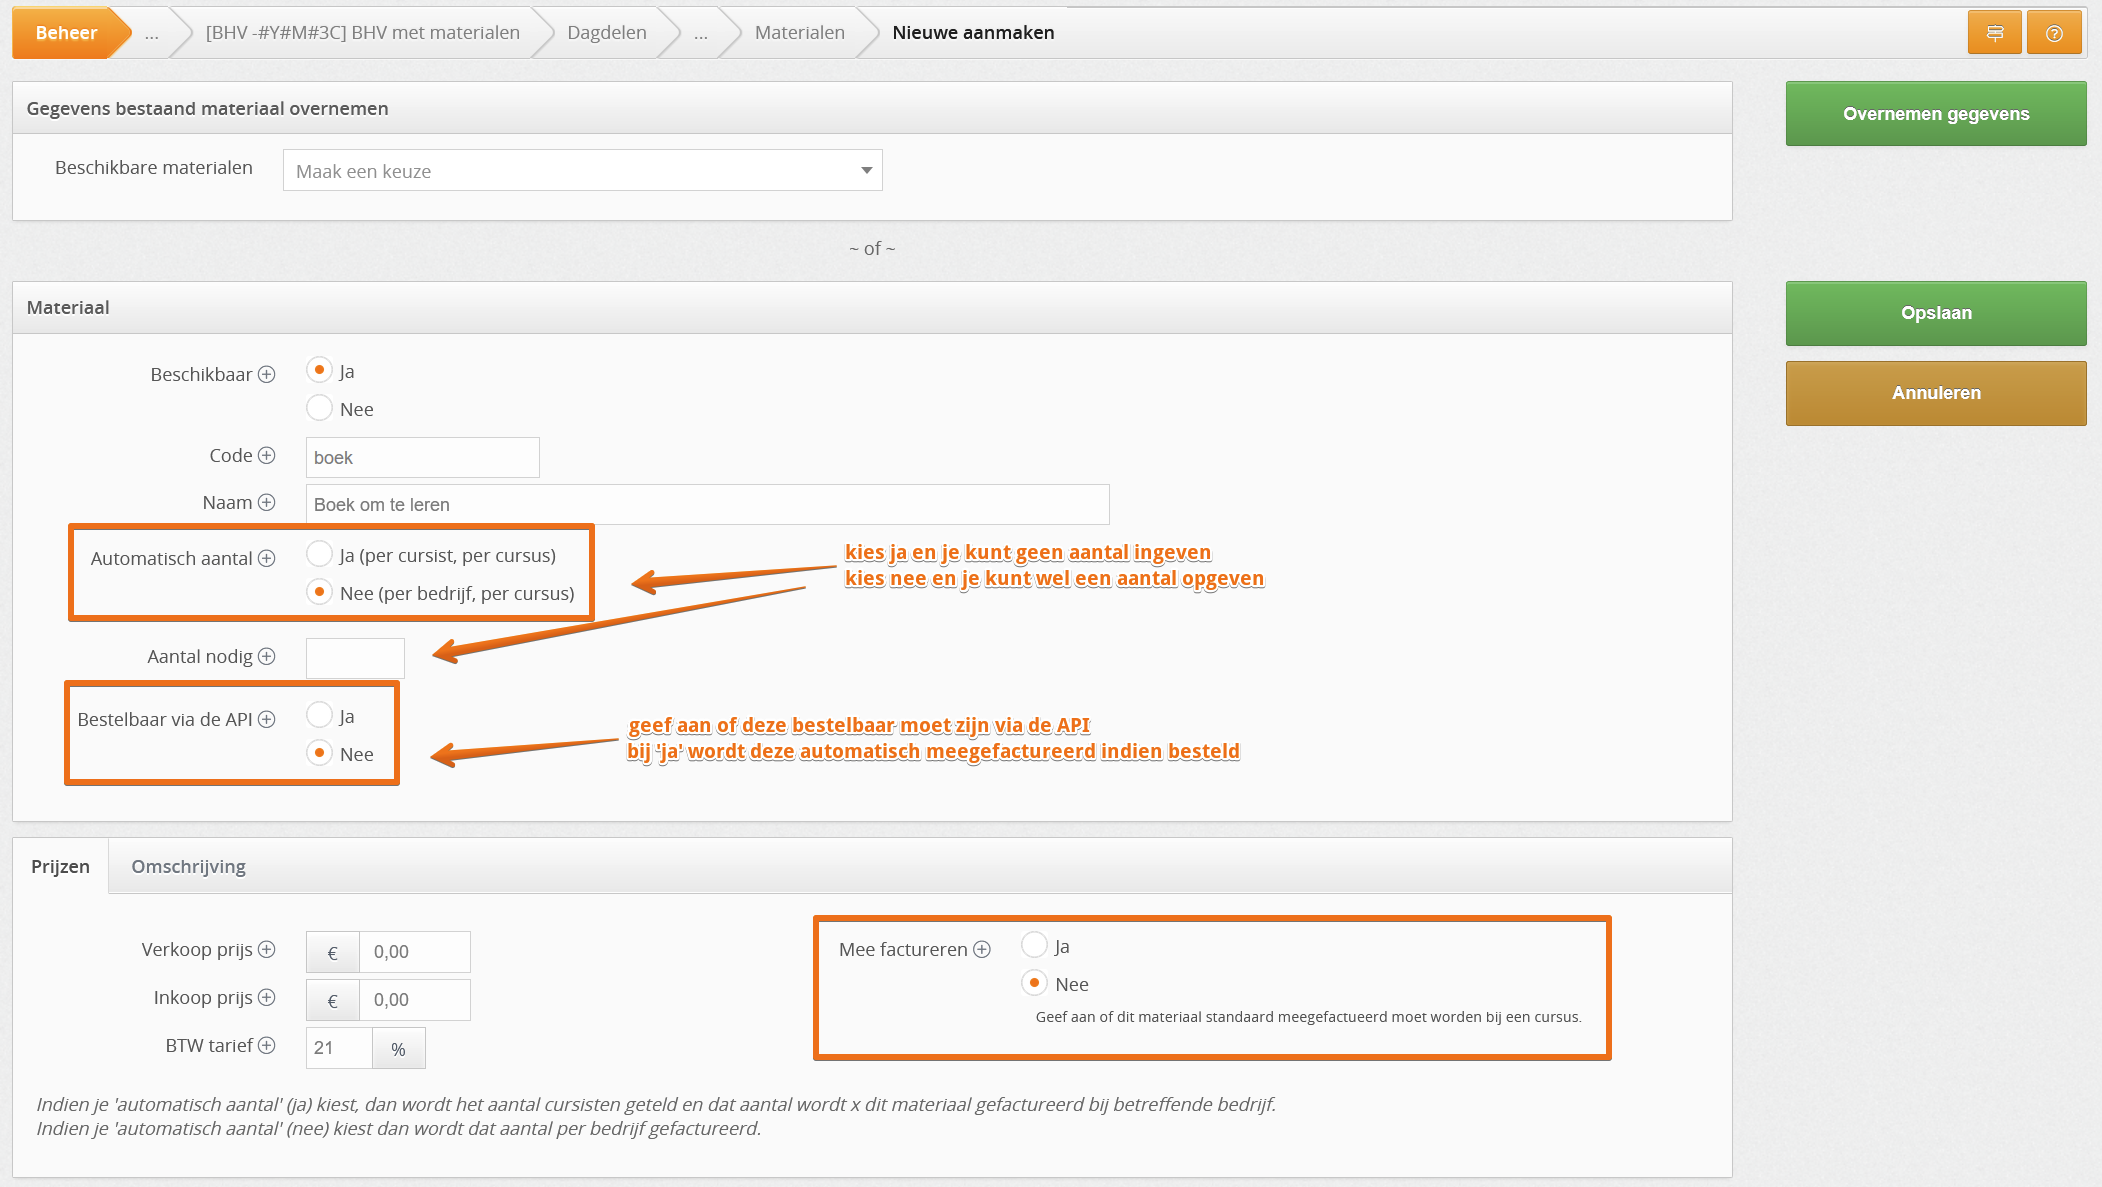2102x1187 pixels.
Task: Click info plus icon beside Mee factureren
Action: pyautogui.click(x=982, y=949)
